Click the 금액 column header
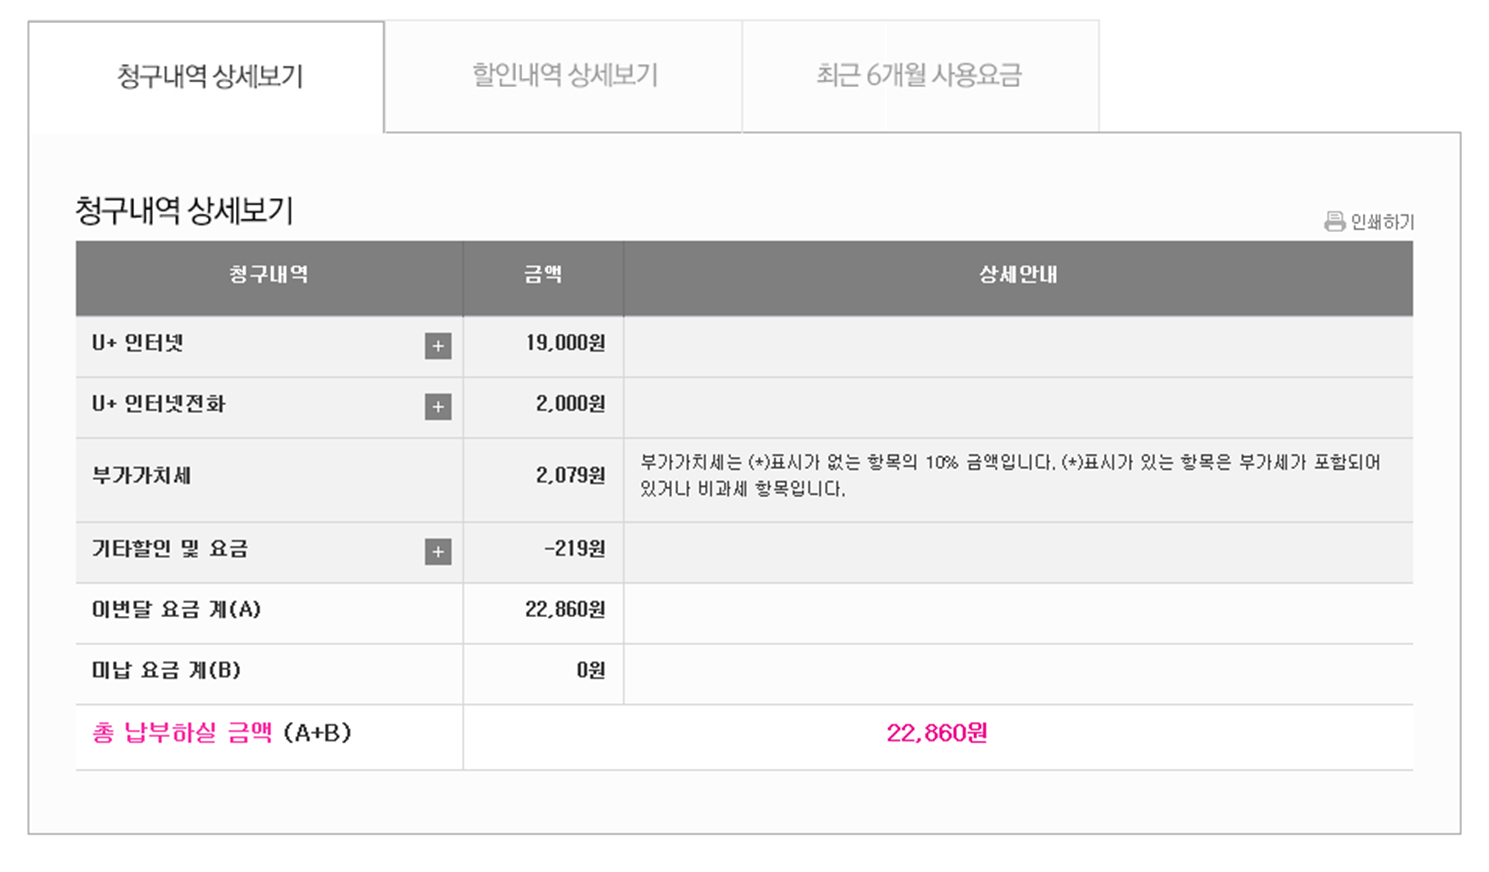This screenshot has width=1489, height=872. click(x=543, y=275)
